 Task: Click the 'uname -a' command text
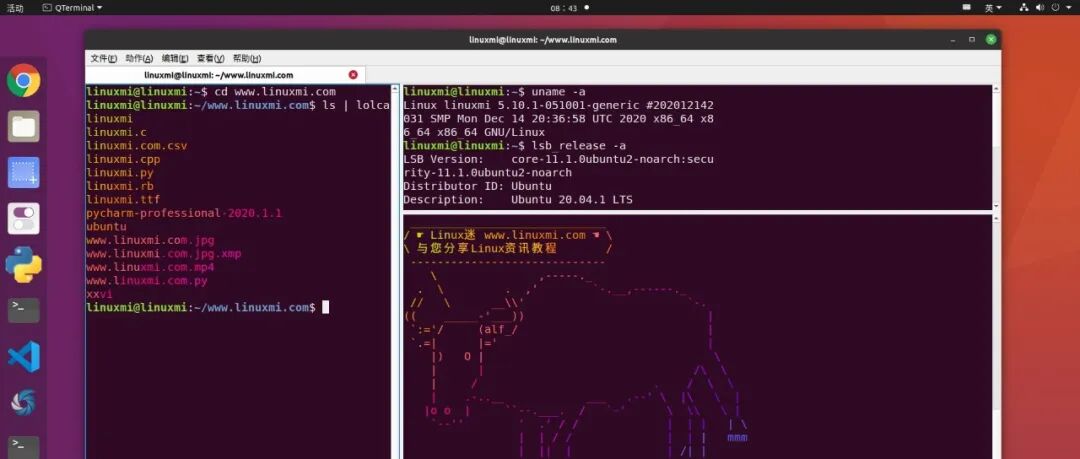559,92
